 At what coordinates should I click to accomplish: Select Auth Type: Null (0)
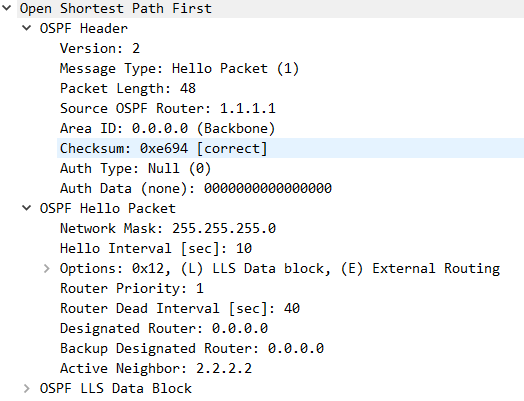click(135, 168)
